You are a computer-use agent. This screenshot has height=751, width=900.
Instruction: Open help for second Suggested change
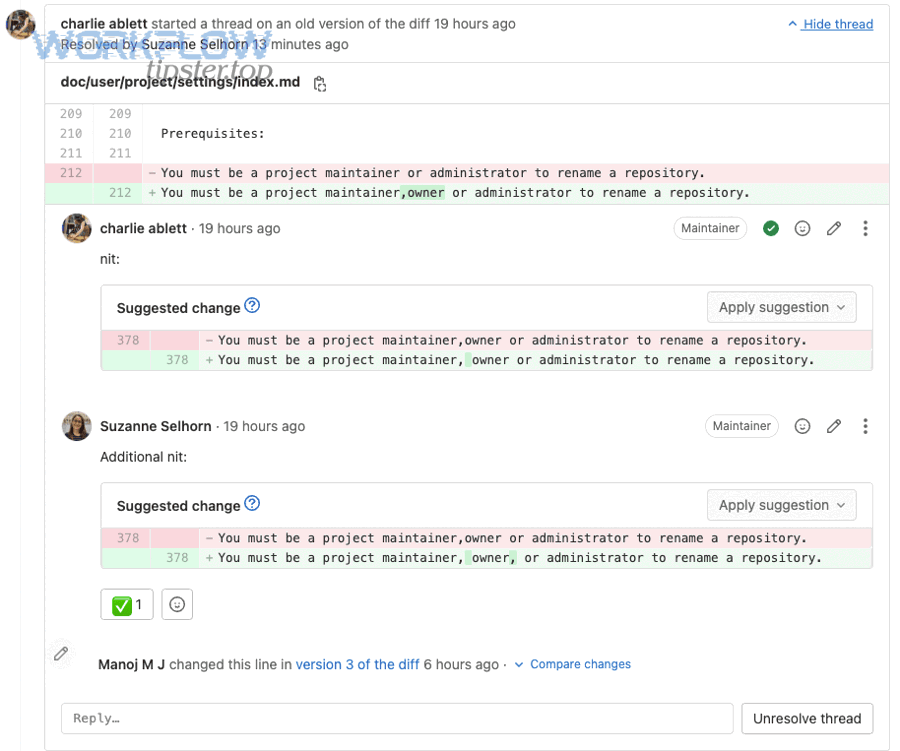point(253,504)
